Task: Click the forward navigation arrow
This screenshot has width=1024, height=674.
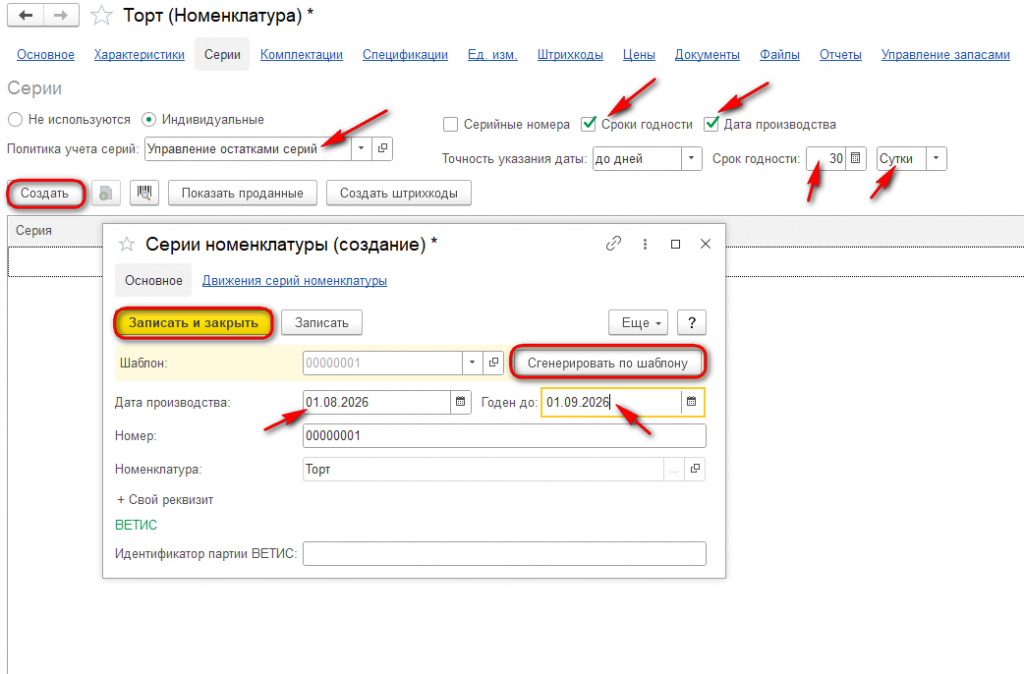Action: pos(61,15)
